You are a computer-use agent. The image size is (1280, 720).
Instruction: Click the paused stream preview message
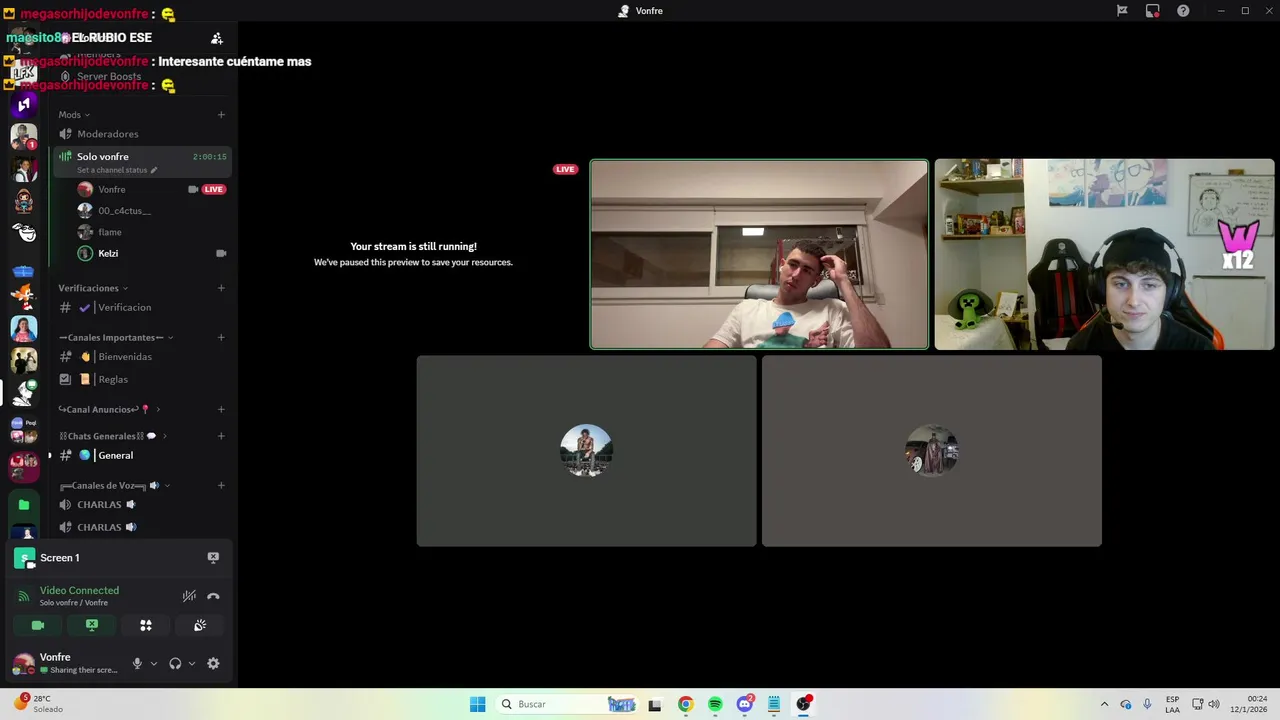(413, 254)
